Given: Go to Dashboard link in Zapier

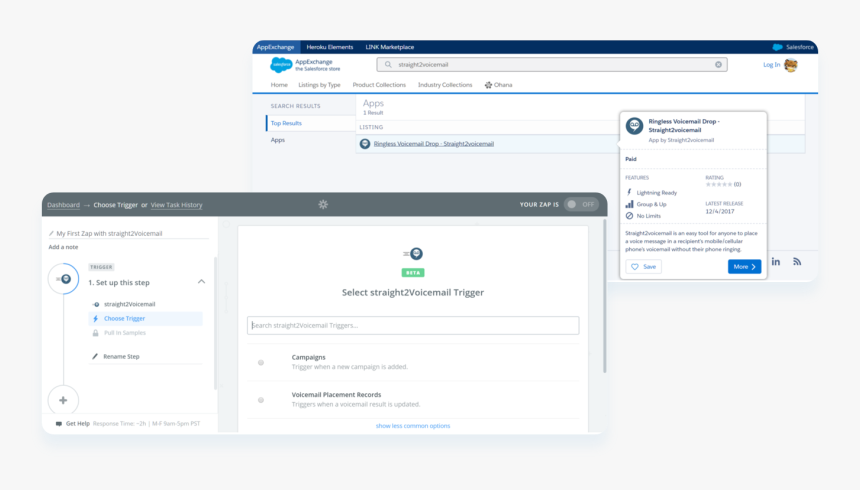Looking at the screenshot, I should pyautogui.click(x=63, y=205).
